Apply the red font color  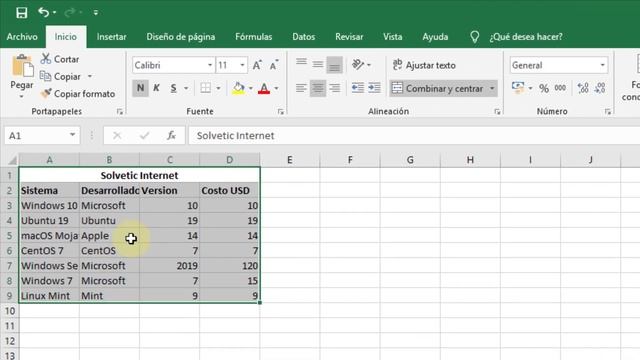264,88
